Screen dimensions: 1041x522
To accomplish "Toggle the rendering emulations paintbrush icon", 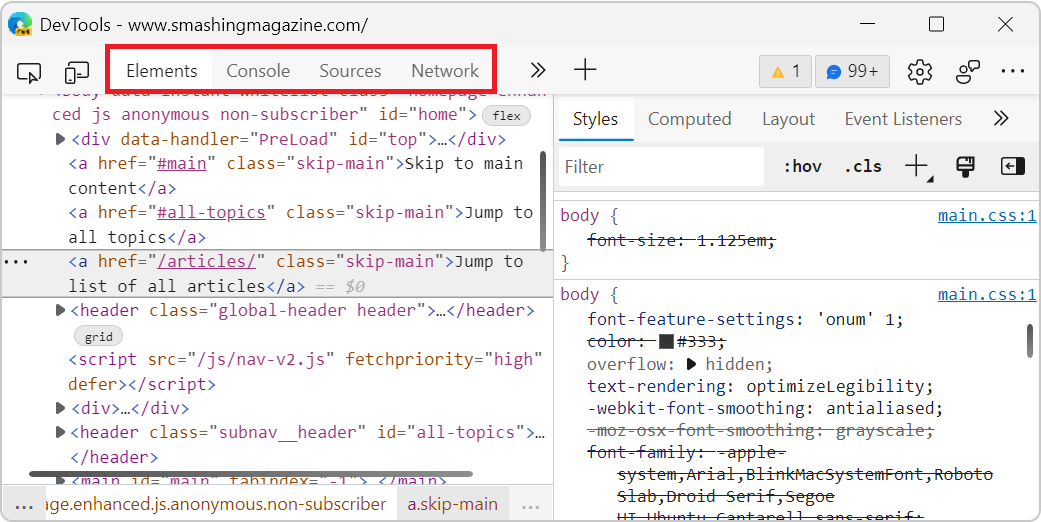I will [x=965, y=167].
